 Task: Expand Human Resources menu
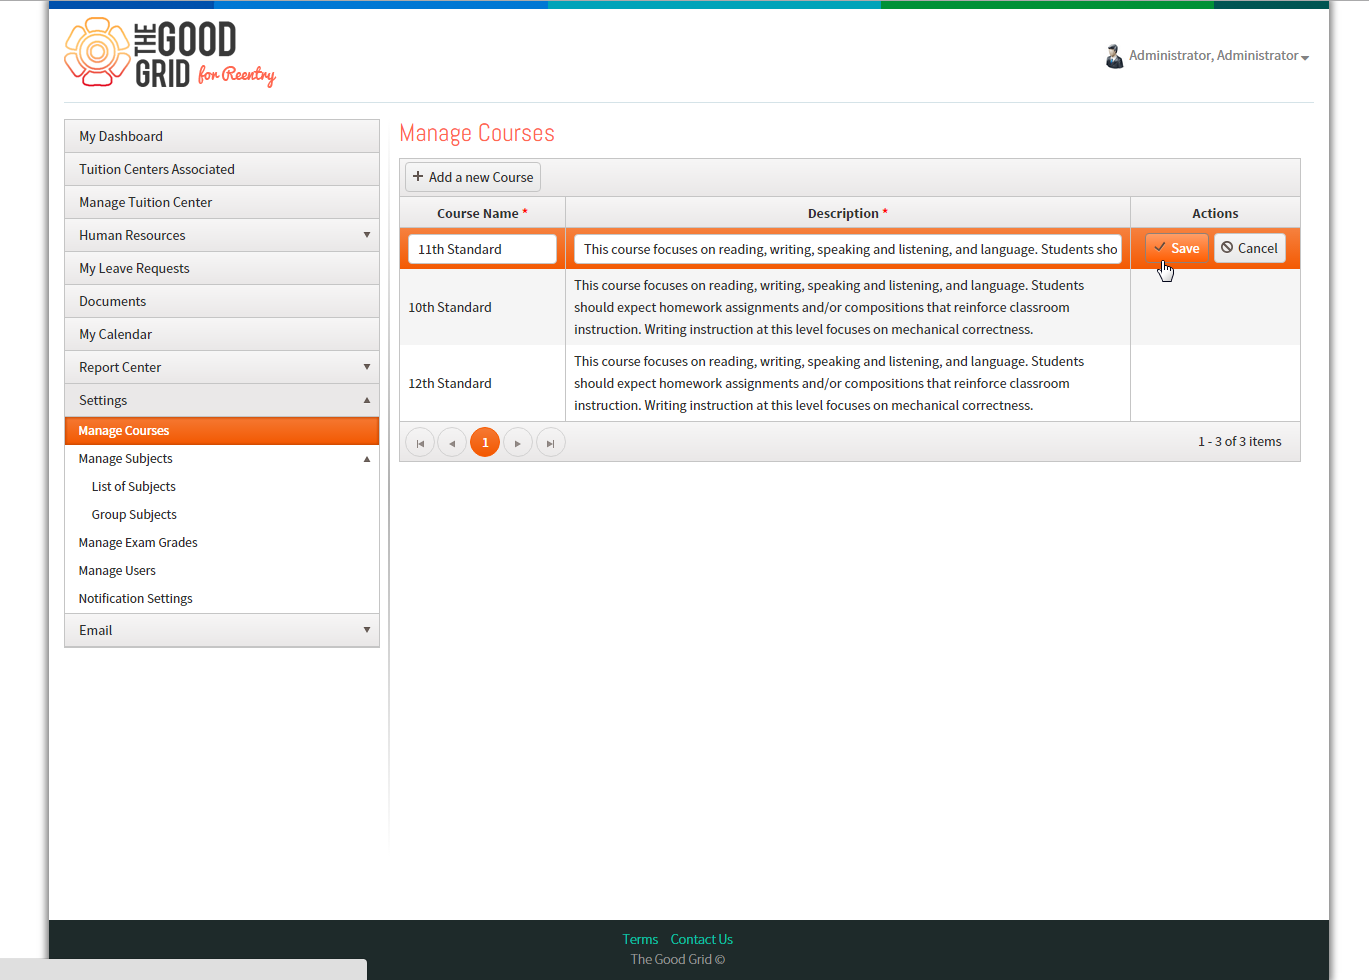[222, 235]
